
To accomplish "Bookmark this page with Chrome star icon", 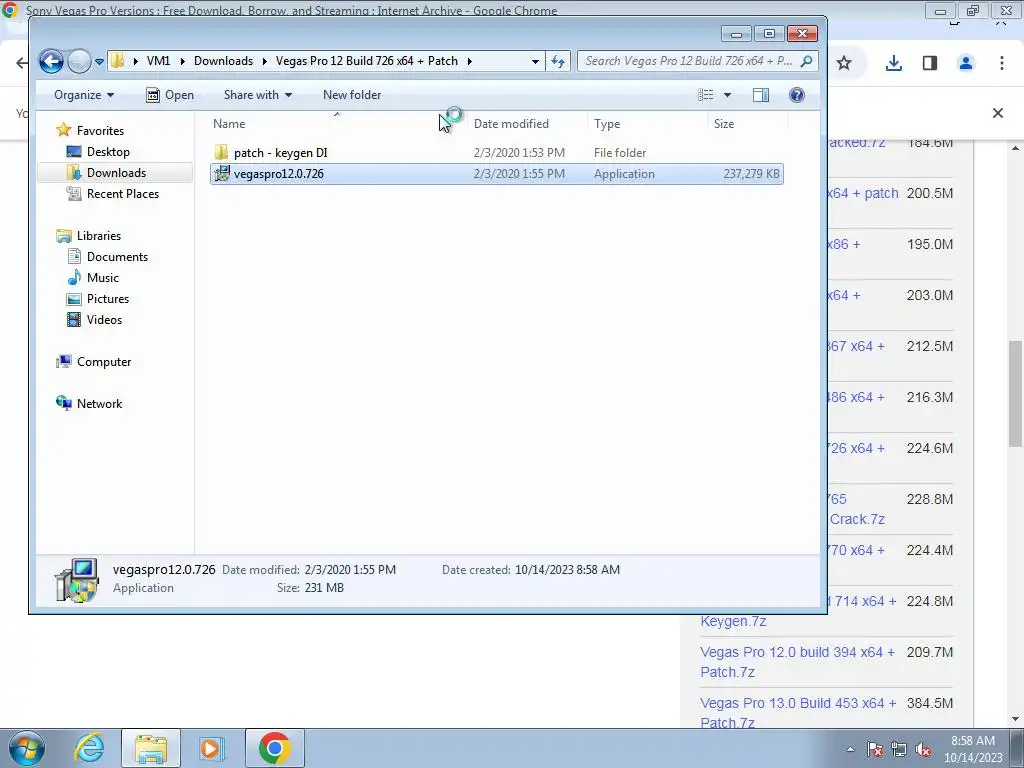I will coord(844,63).
